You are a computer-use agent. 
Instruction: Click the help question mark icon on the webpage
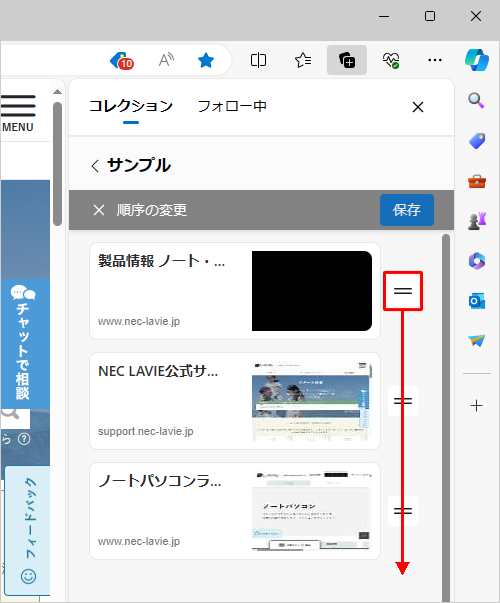coord(24,439)
